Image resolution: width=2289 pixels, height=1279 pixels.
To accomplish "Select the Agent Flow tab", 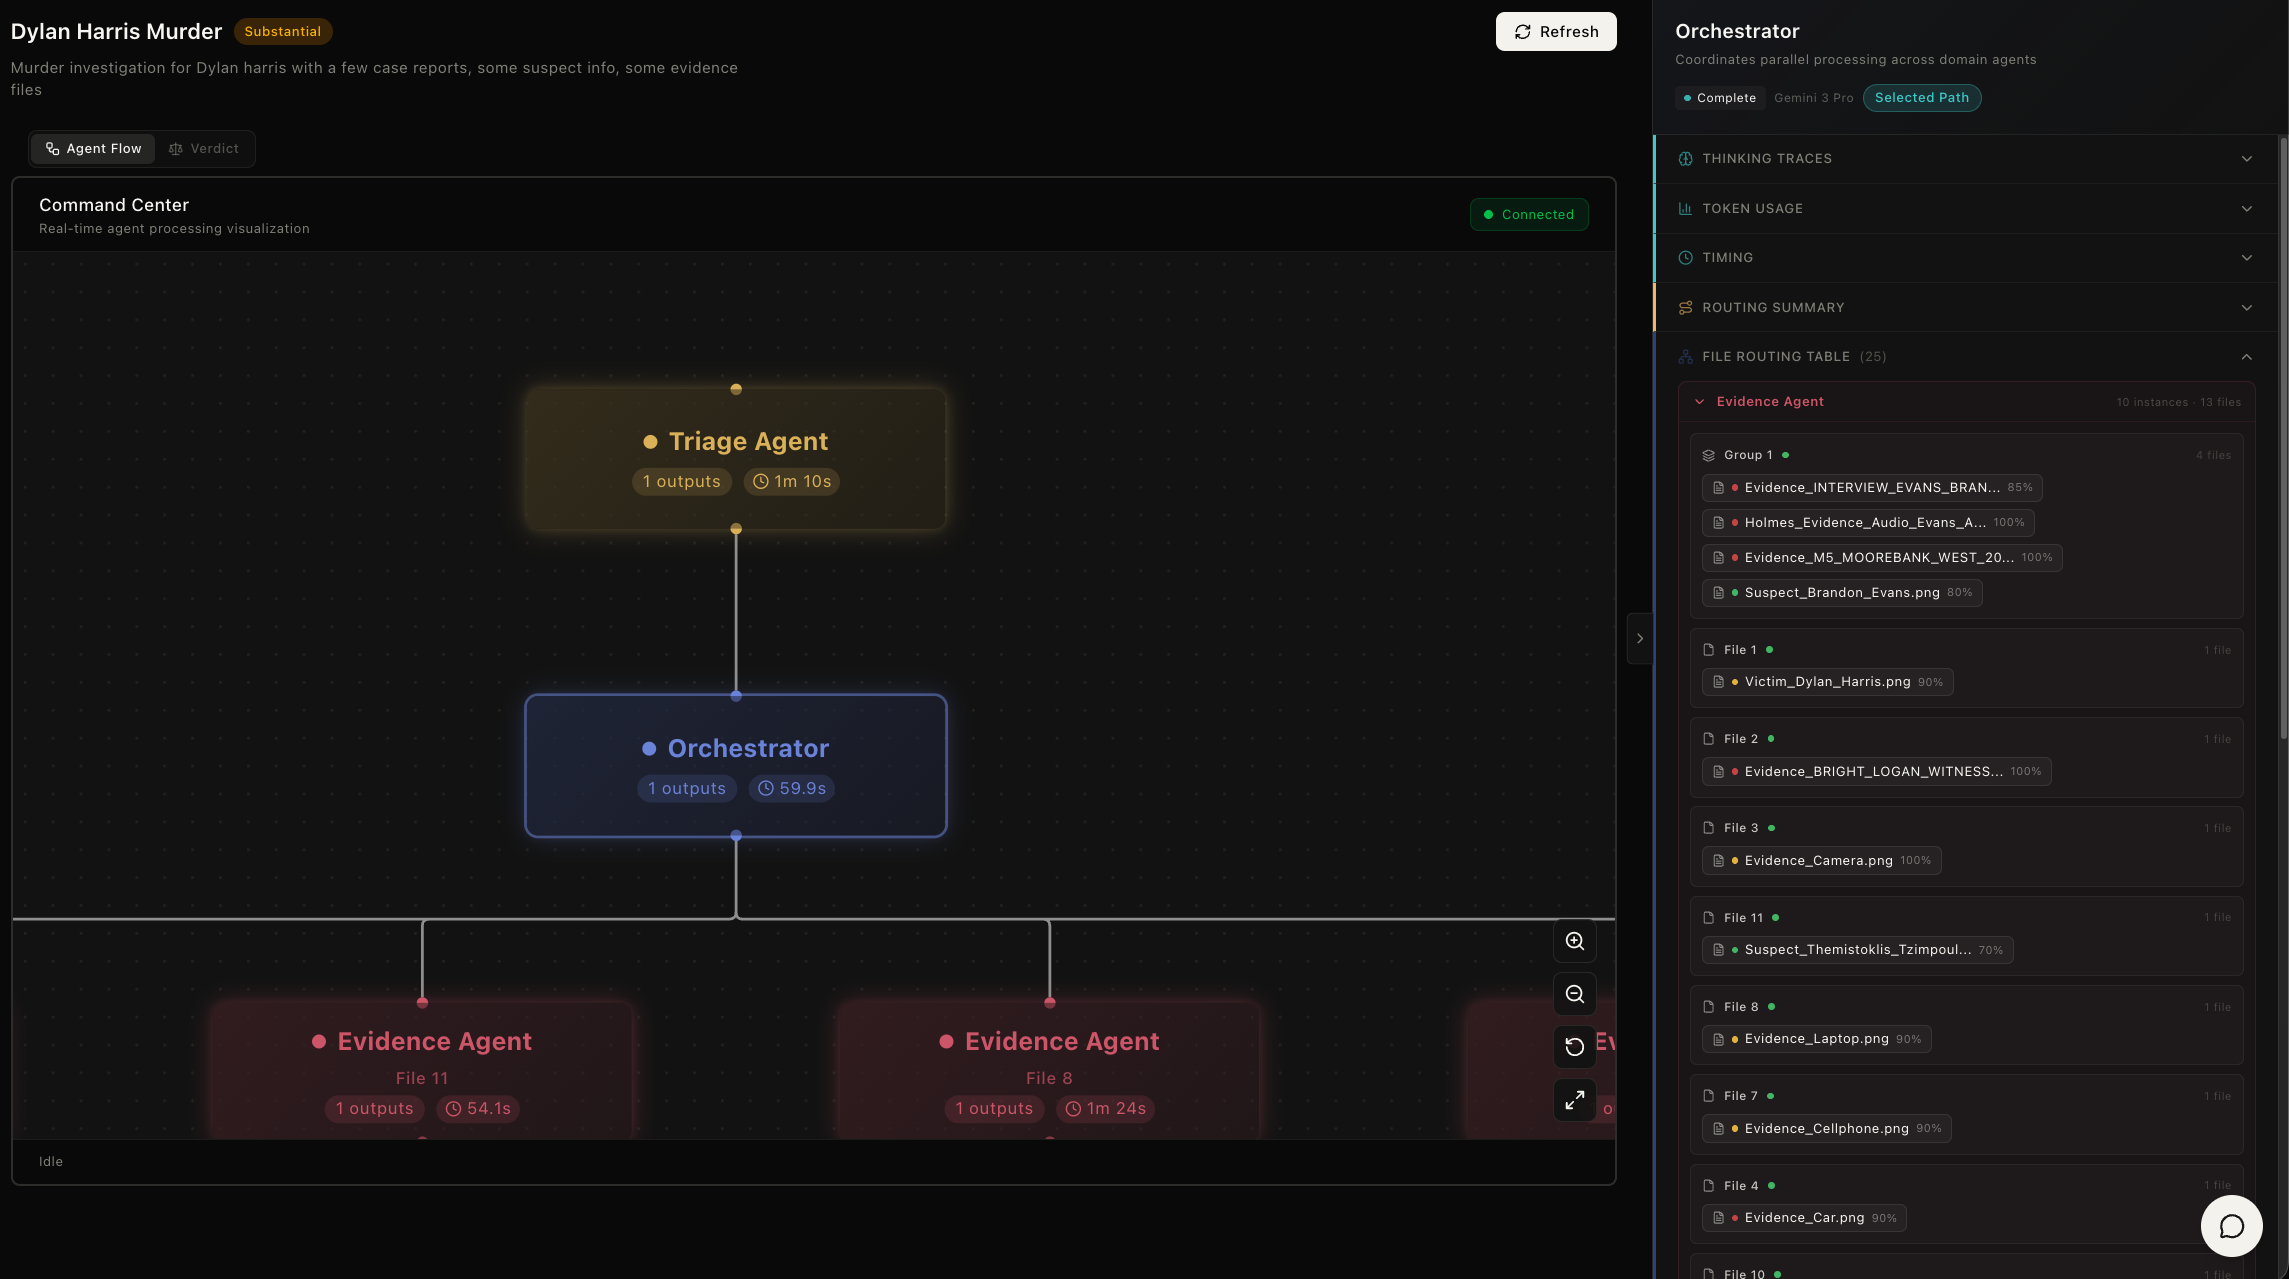I will click(x=93, y=149).
